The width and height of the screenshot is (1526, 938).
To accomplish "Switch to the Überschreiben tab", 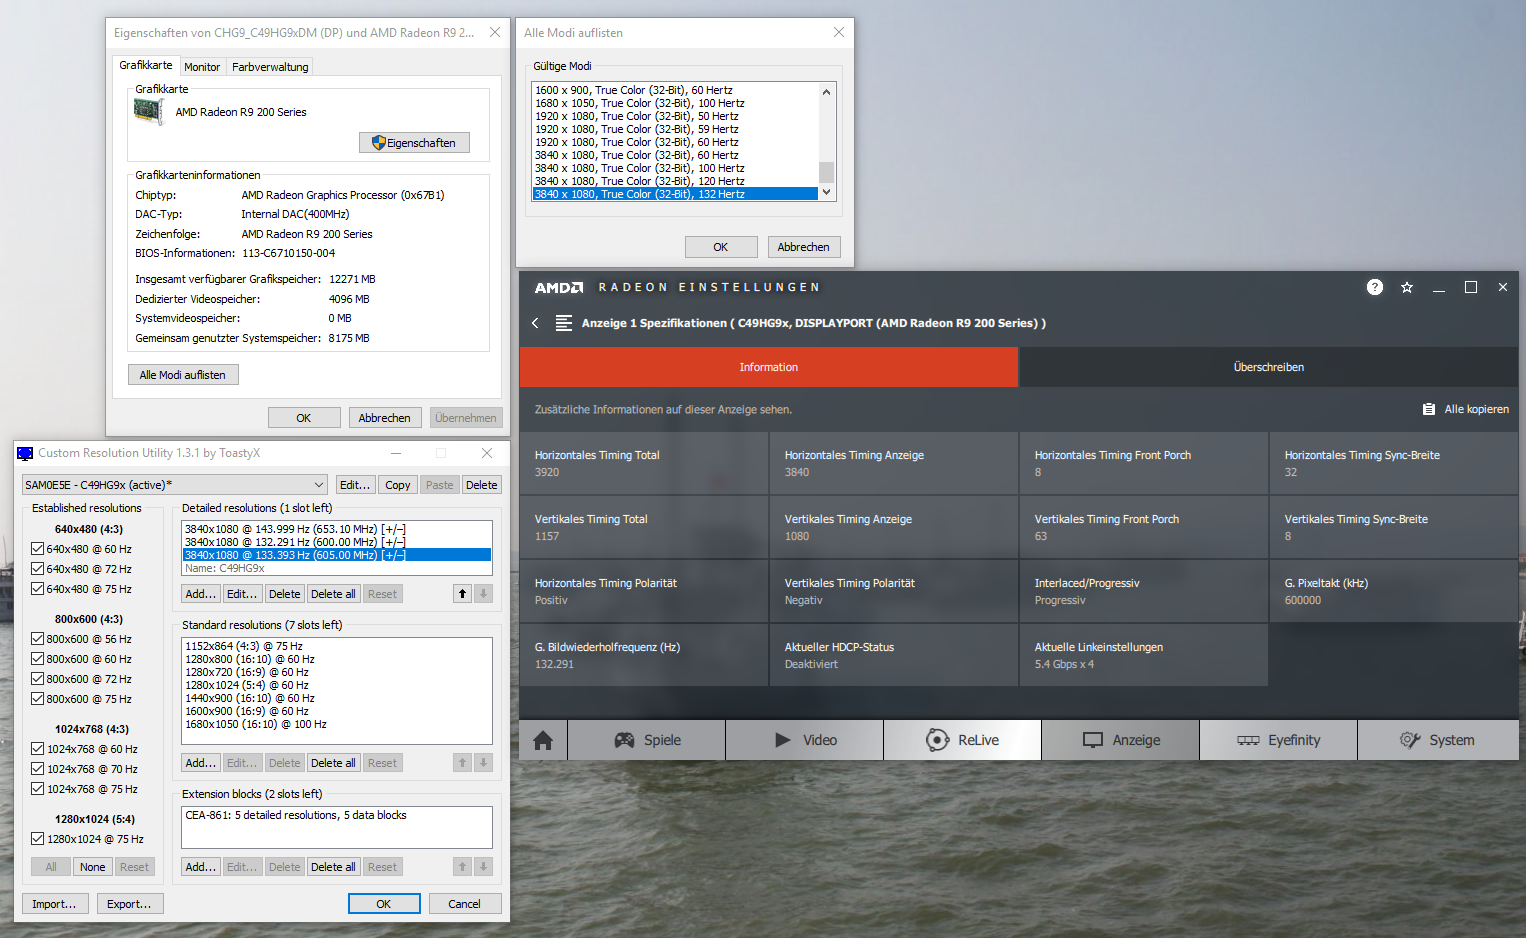I will 1268,367.
